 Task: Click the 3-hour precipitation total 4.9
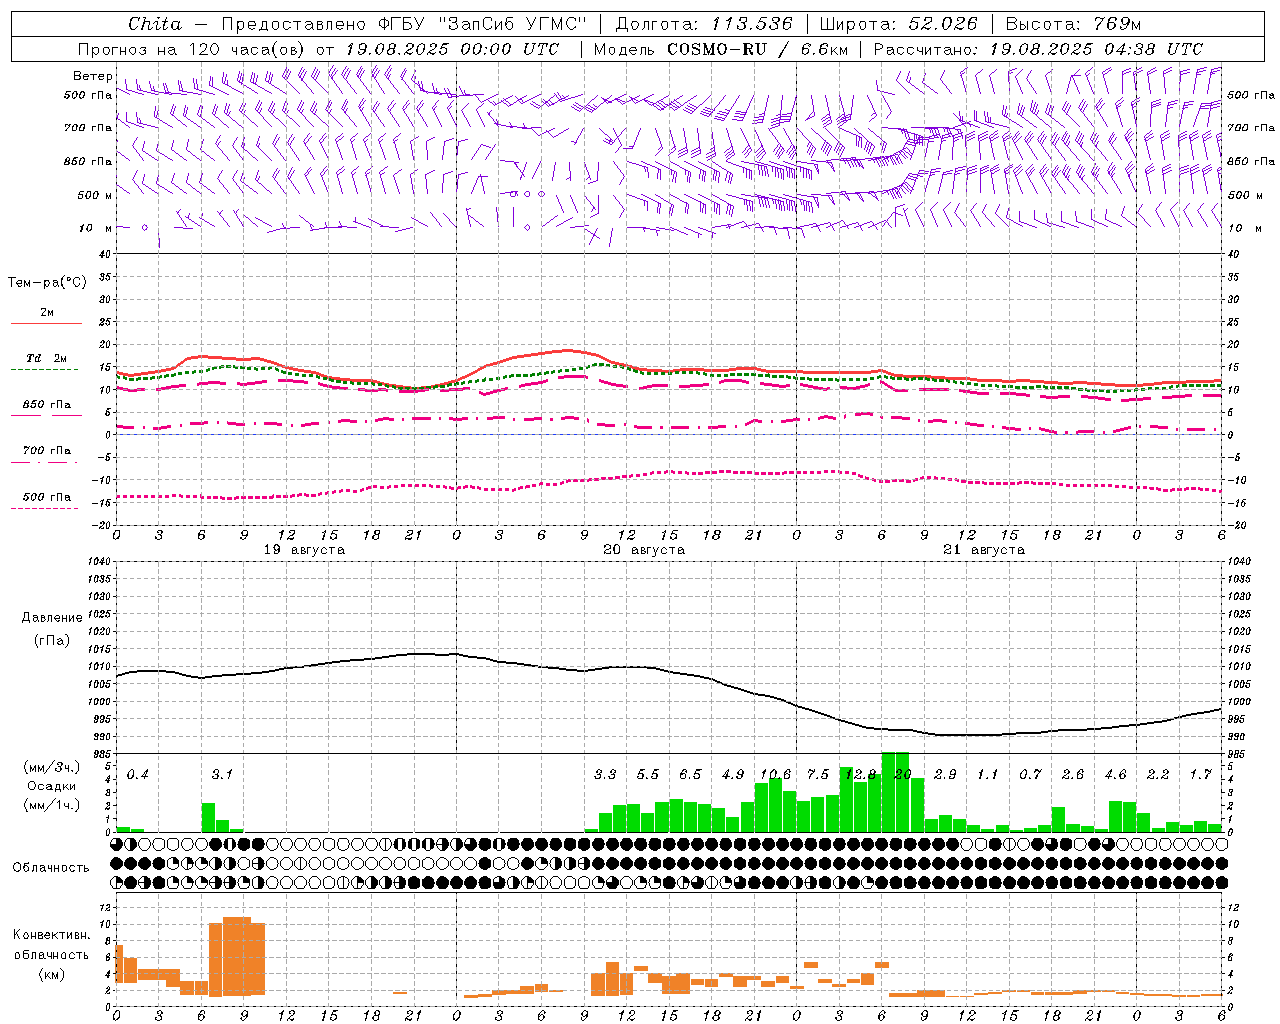tap(733, 775)
